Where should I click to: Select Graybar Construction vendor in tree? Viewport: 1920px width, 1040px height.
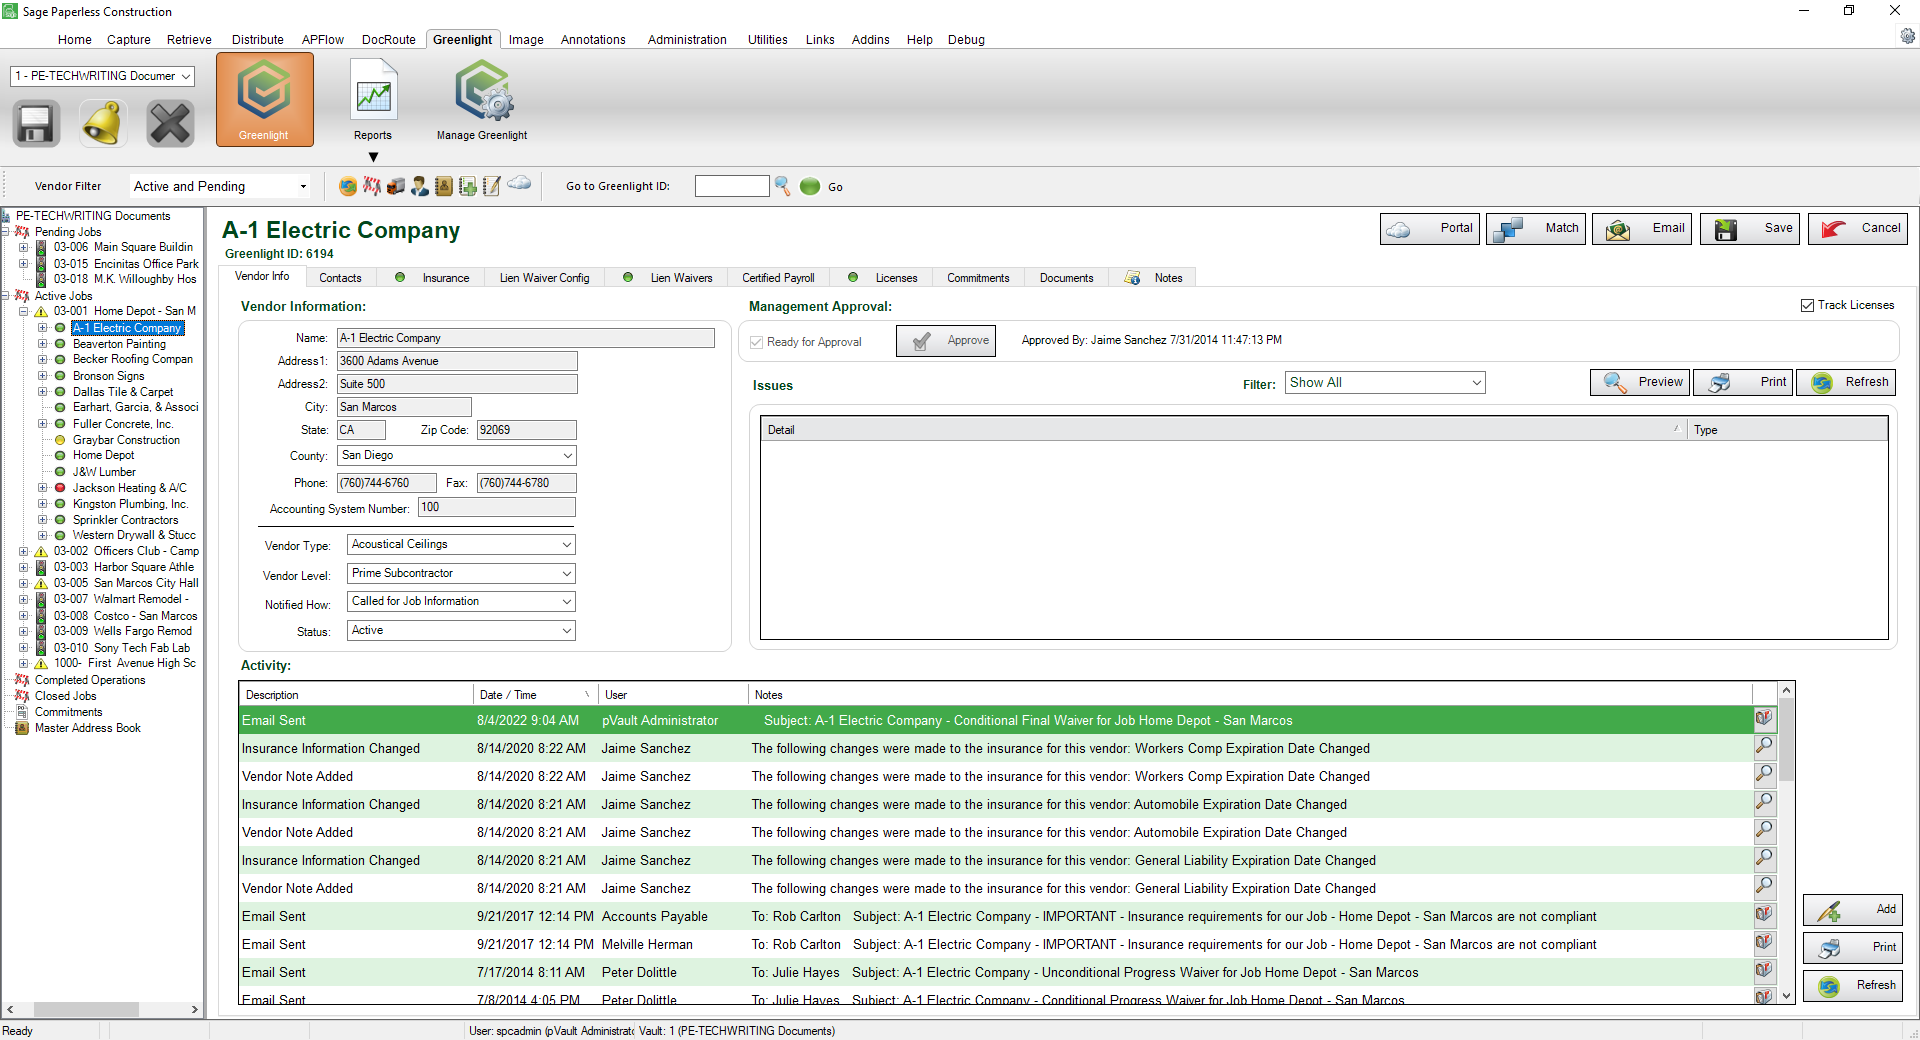coord(126,440)
